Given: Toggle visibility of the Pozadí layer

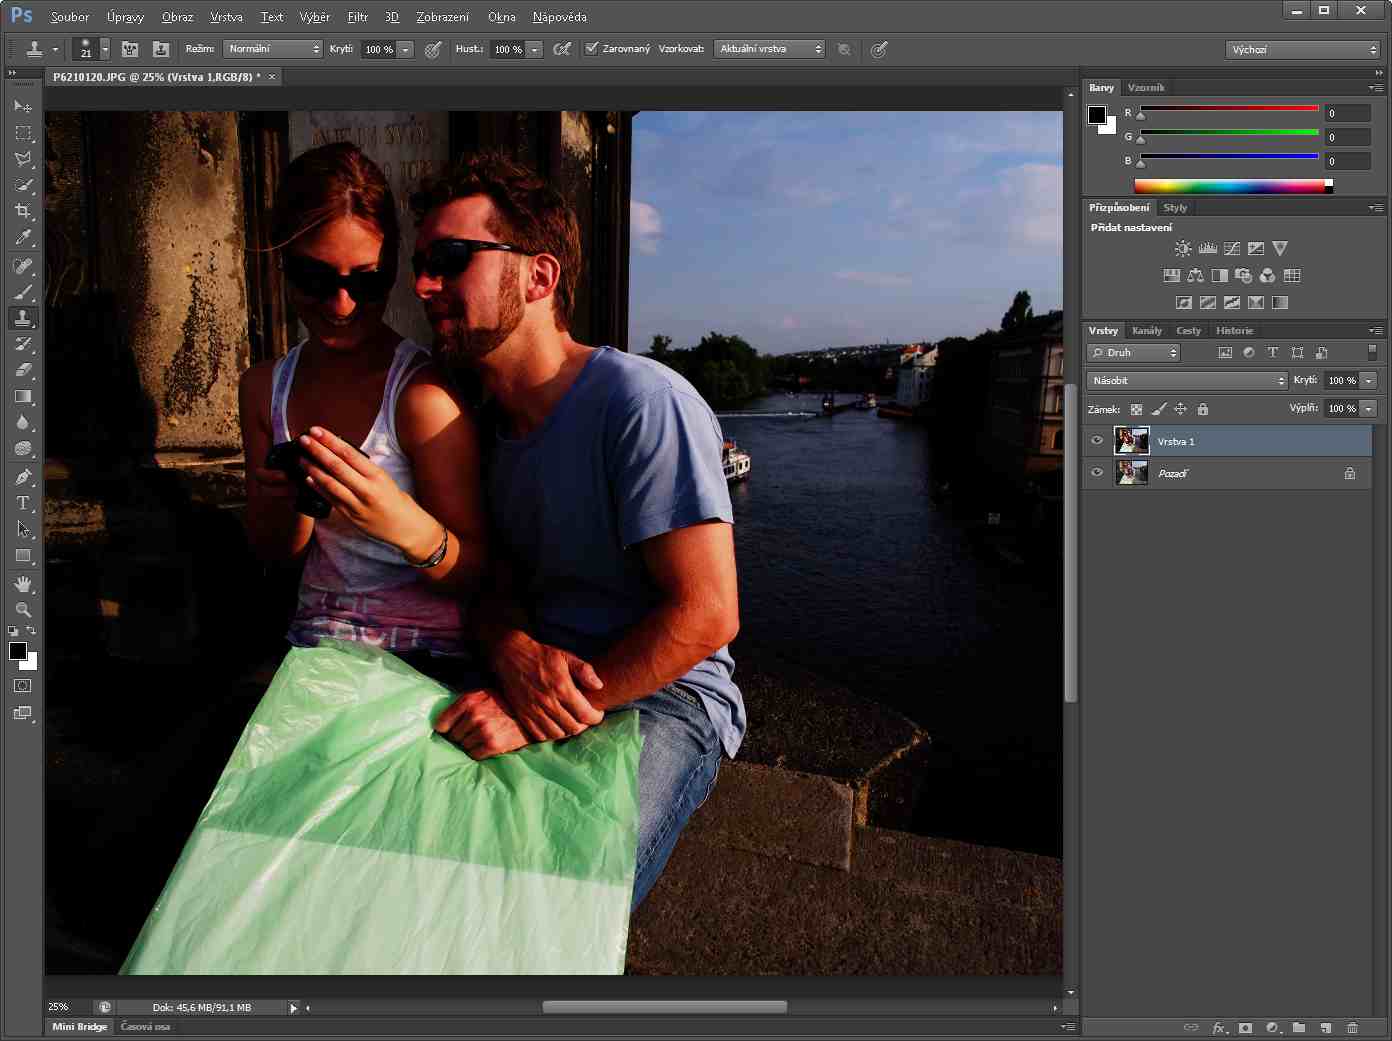Looking at the screenshot, I should (x=1097, y=473).
